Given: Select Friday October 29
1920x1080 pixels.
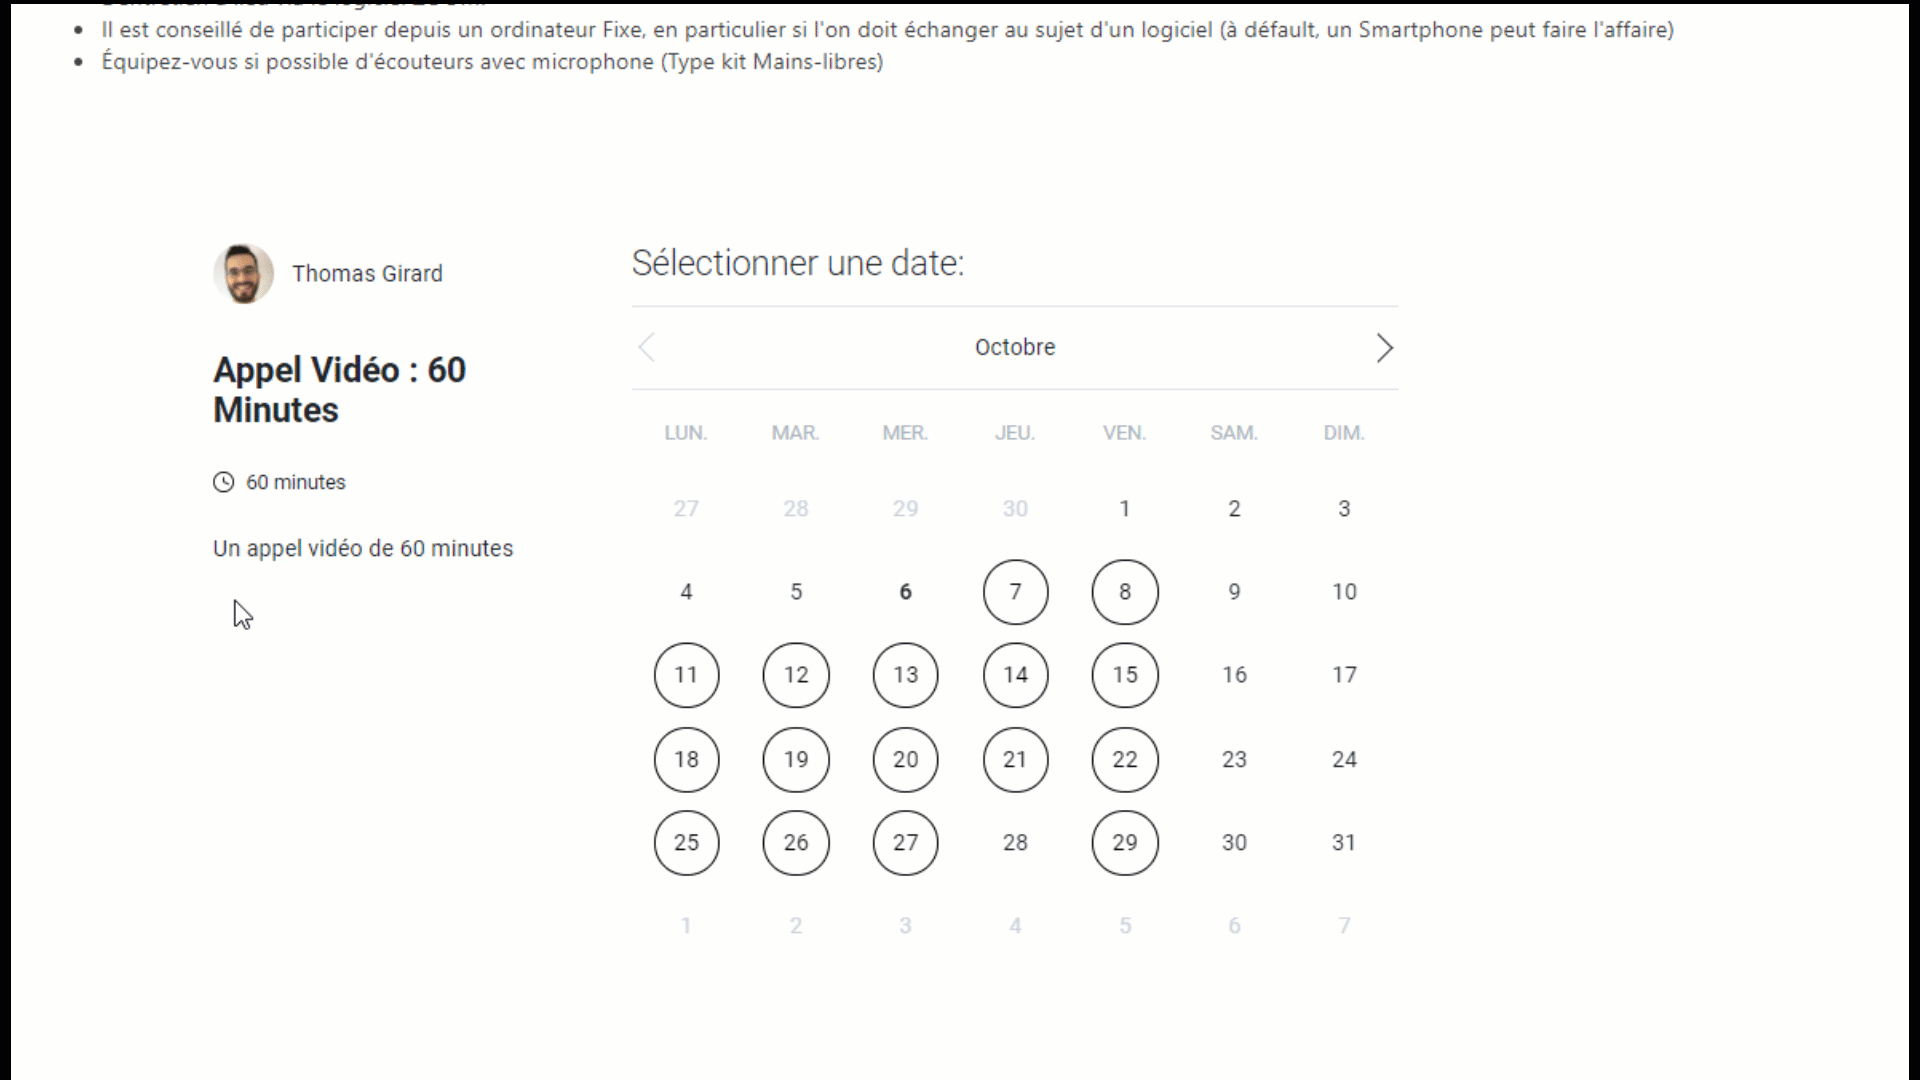Looking at the screenshot, I should [x=1125, y=842].
